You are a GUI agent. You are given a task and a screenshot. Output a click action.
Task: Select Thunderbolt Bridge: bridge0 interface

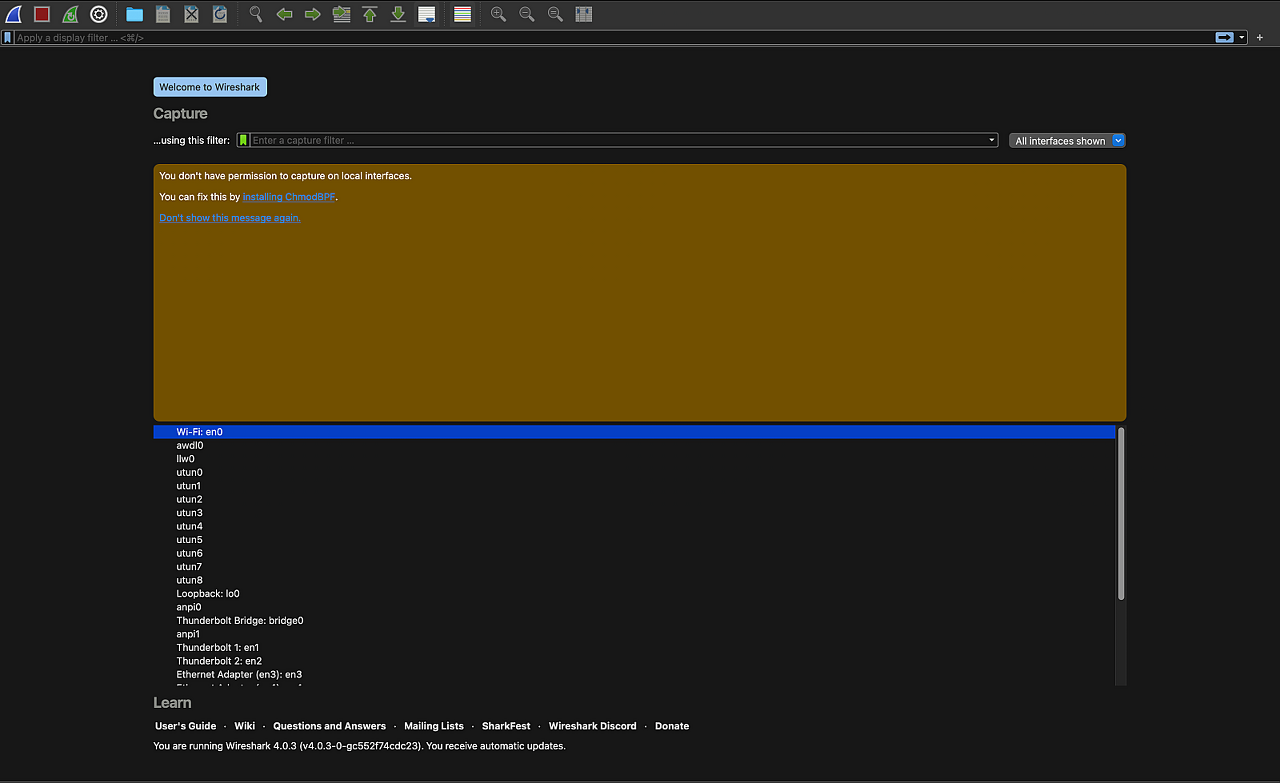pos(634,621)
